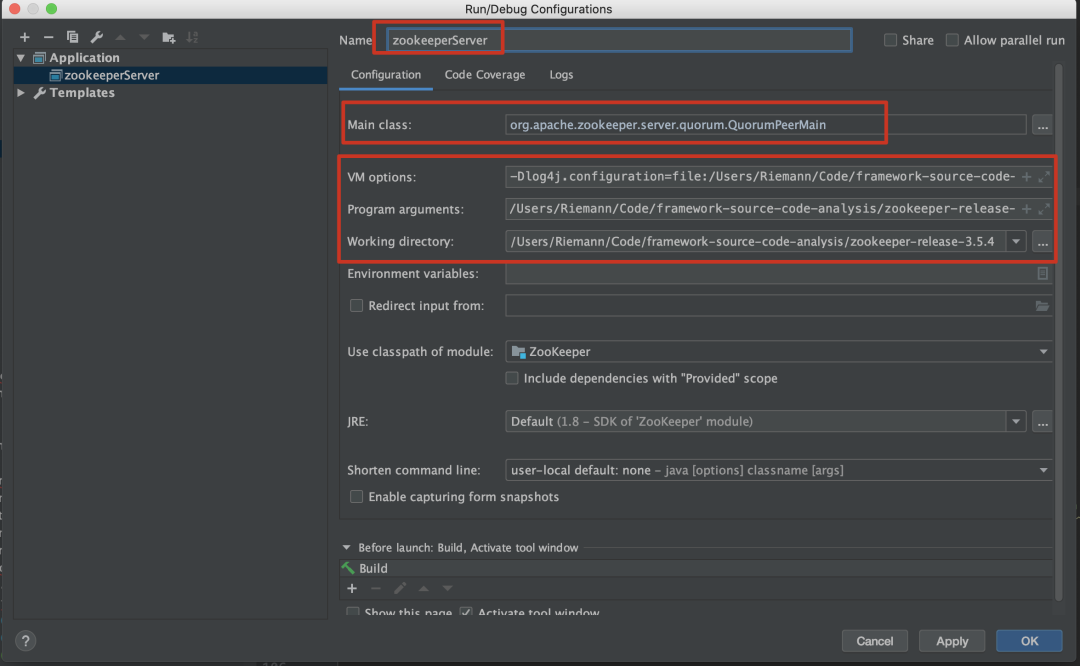Remove the before launch task minus icon
Image resolution: width=1080 pixels, height=666 pixels.
pyautogui.click(x=375, y=588)
